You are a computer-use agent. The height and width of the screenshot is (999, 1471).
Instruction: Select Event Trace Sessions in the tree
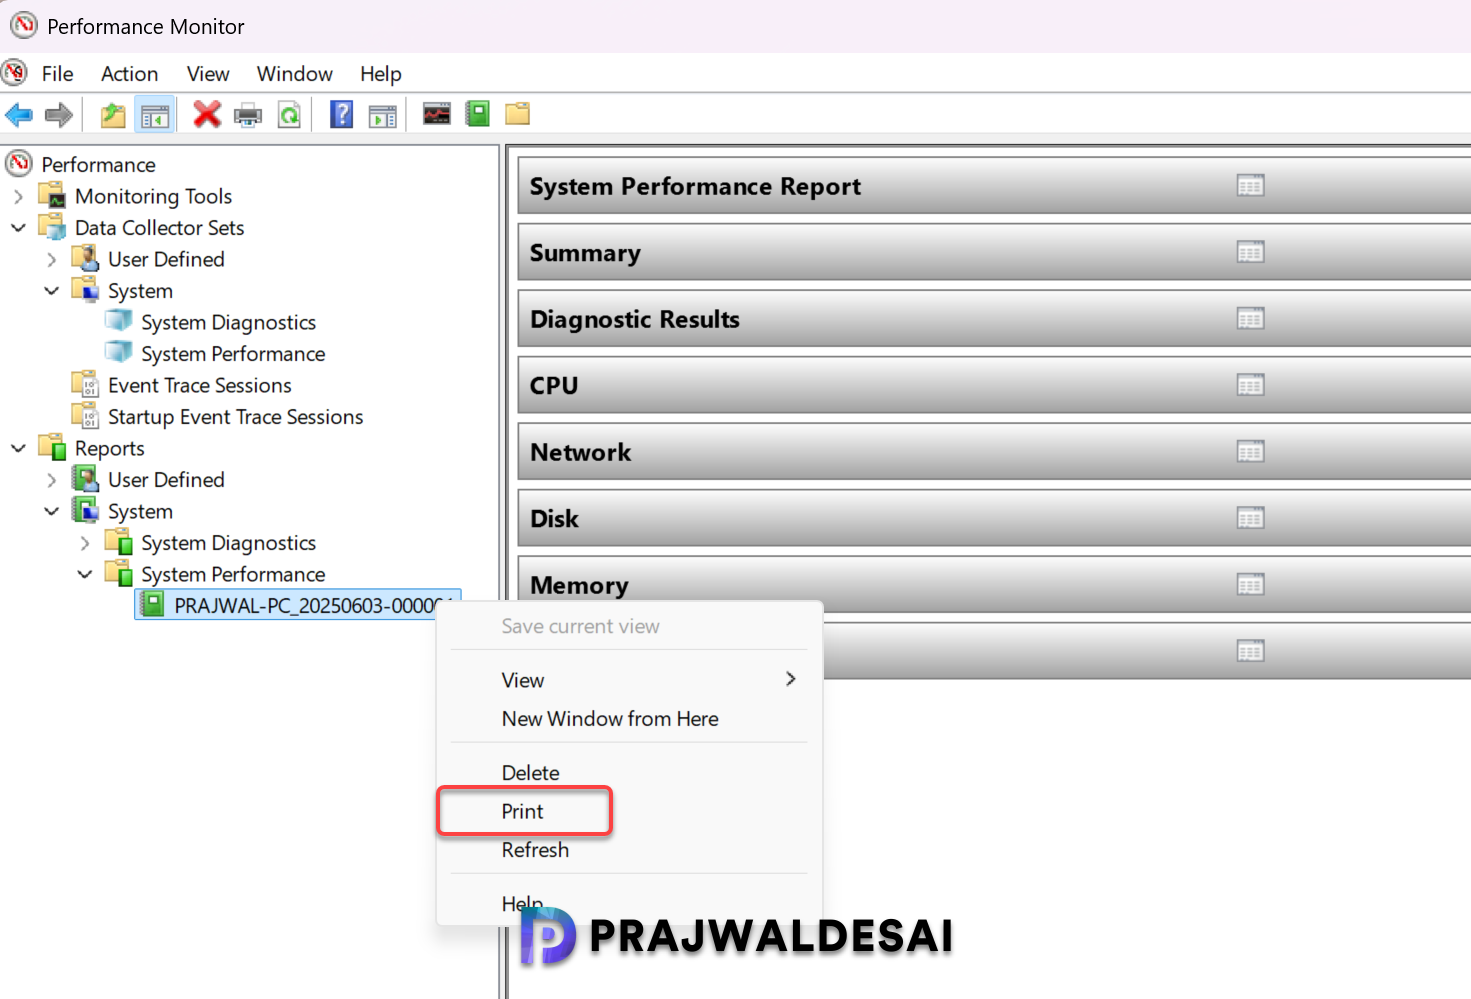coord(200,385)
